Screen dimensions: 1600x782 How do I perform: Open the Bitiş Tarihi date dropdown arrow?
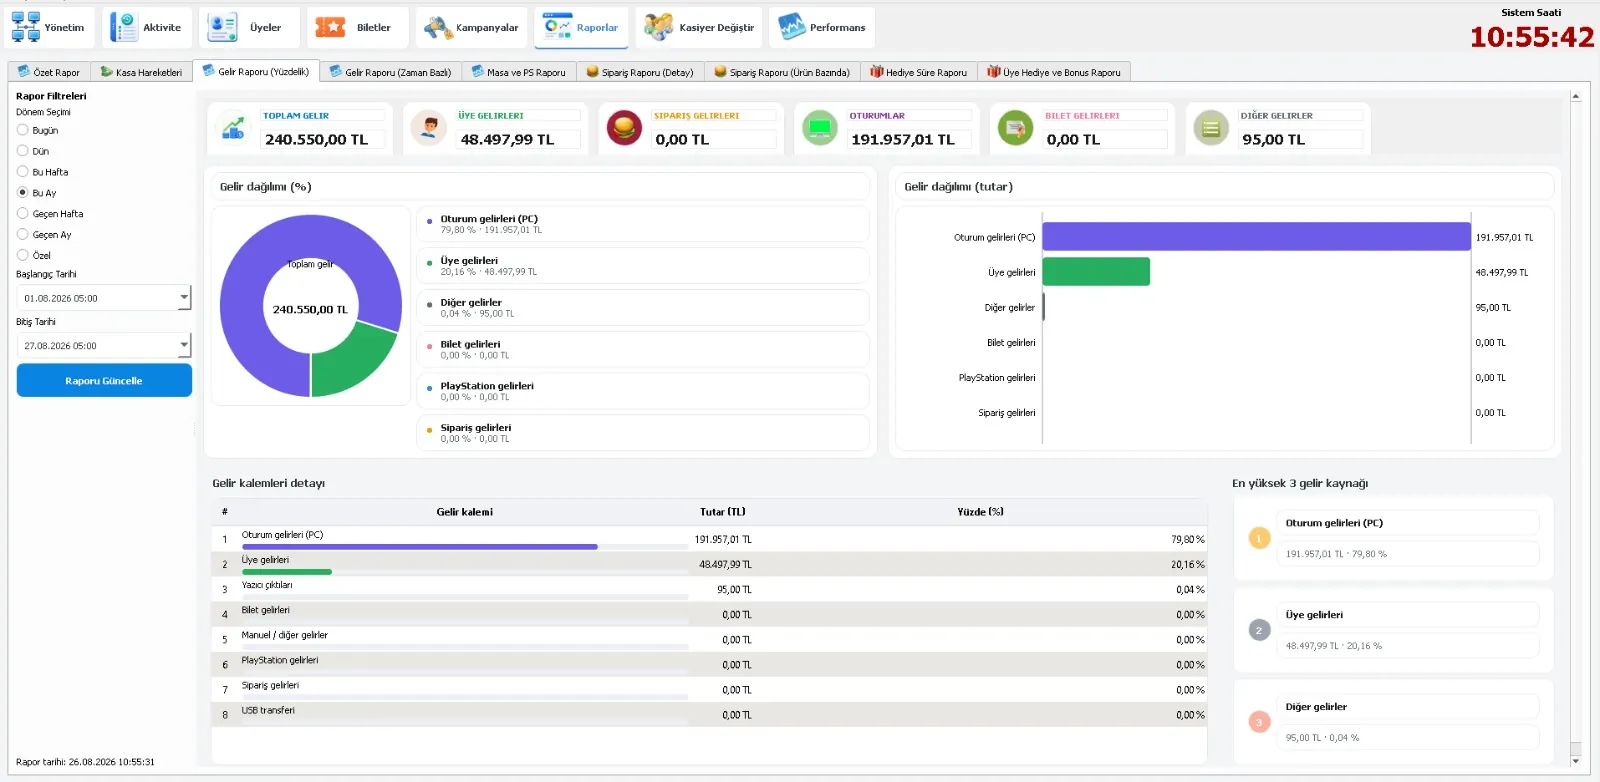[x=184, y=346]
